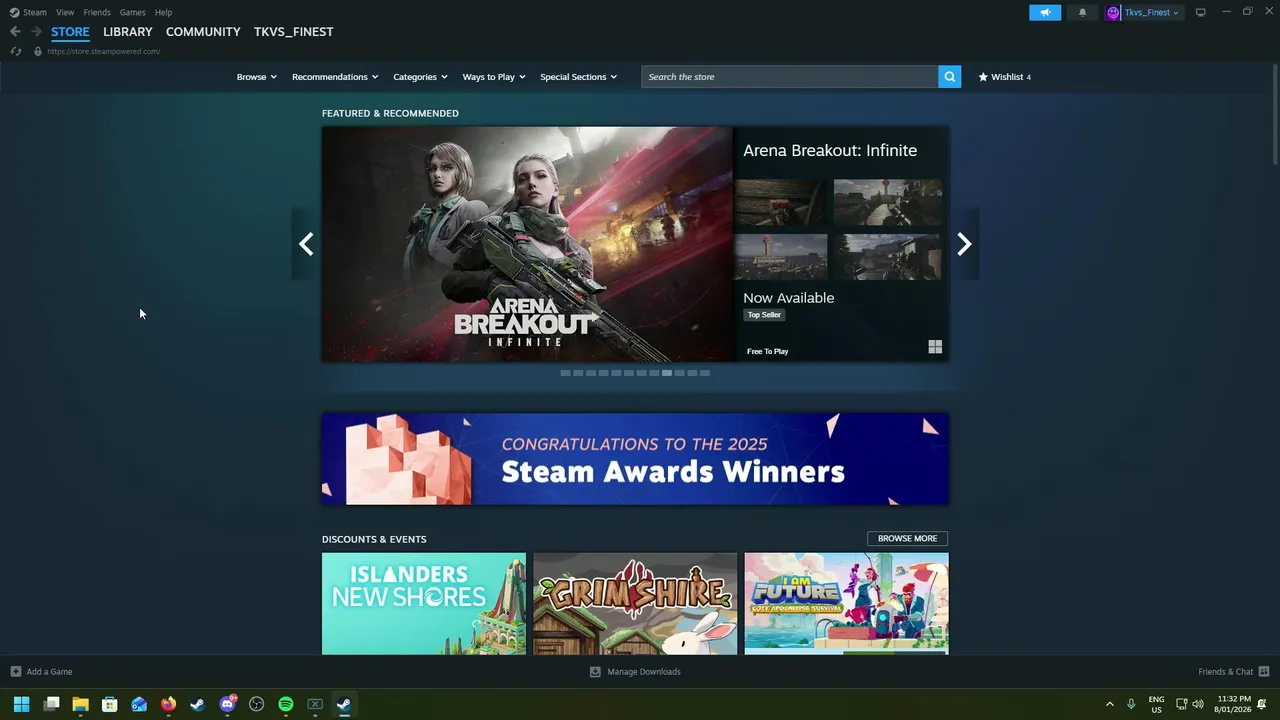Open the Grimshire event card
The height and width of the screenshot is (720, 1280).
coord(635,604)
